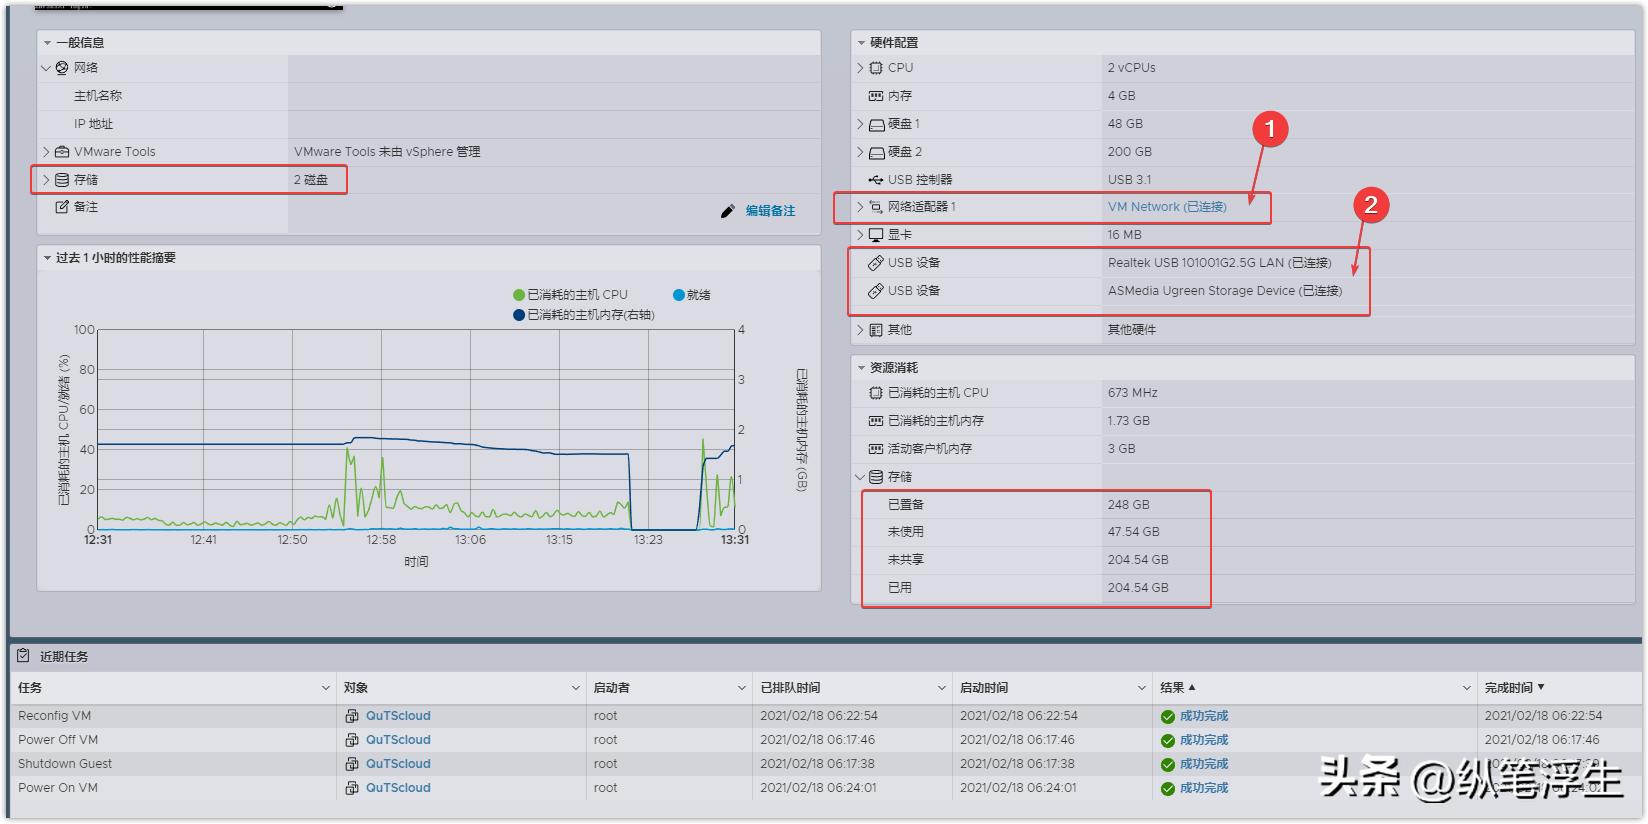Click 成功完成 in the Reconfig VM row

point(1204,716)
